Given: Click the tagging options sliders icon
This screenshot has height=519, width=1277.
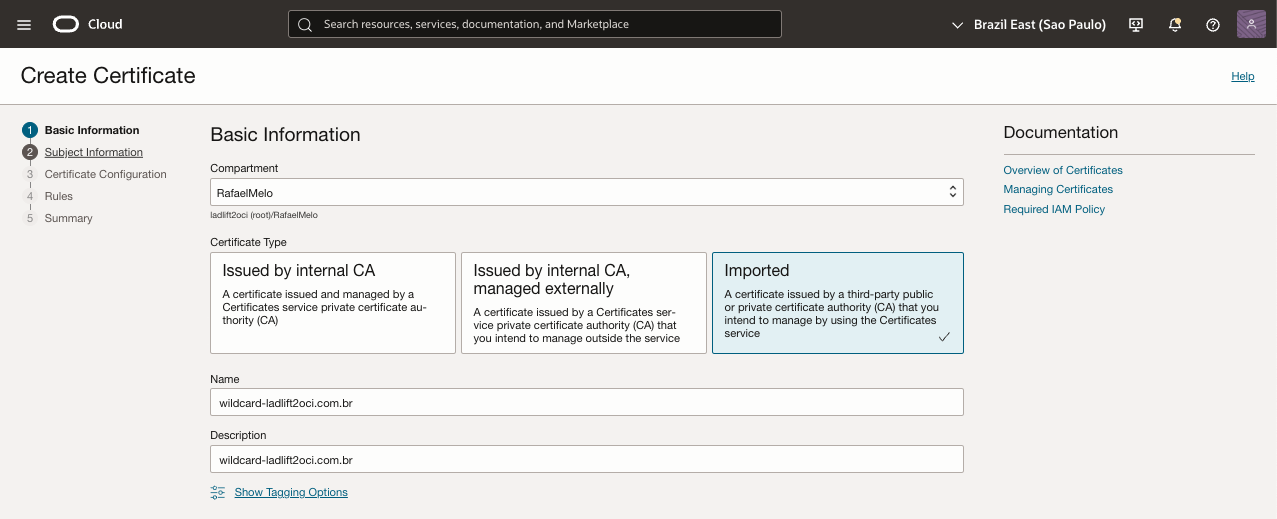Looking at the screenshot, I should [x=218, y=492].
